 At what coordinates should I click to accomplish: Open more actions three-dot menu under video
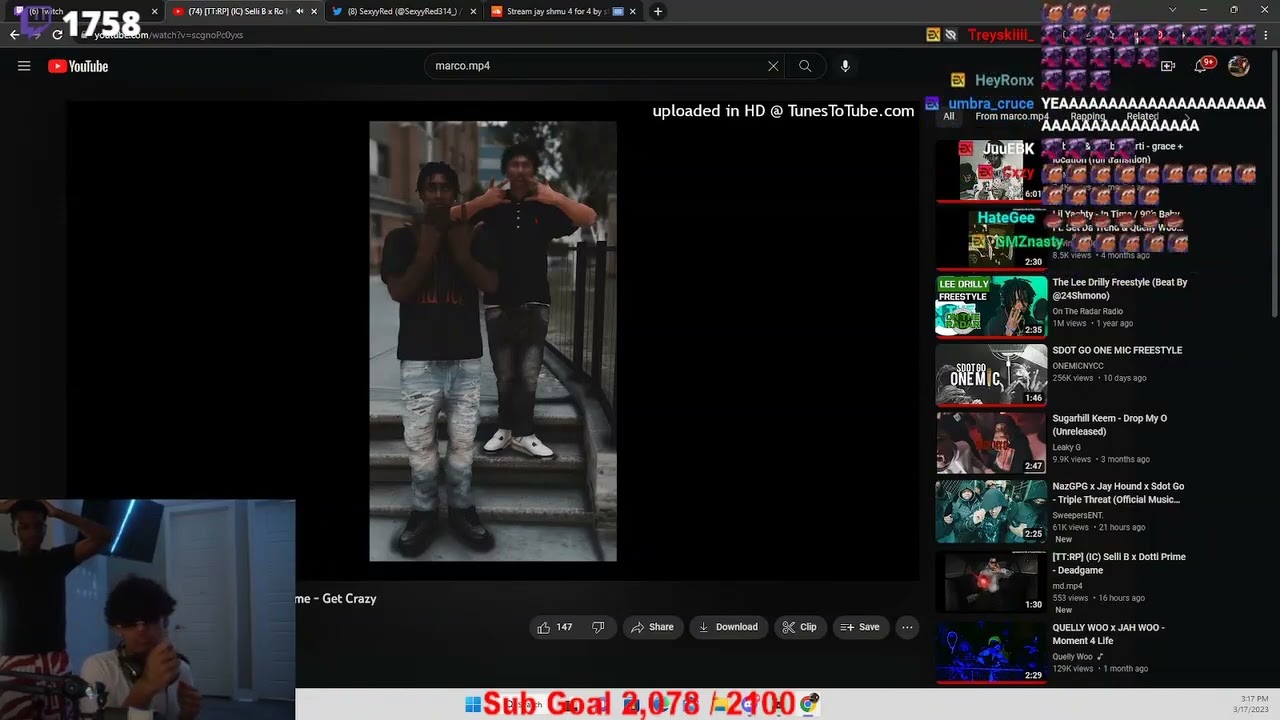907,627
